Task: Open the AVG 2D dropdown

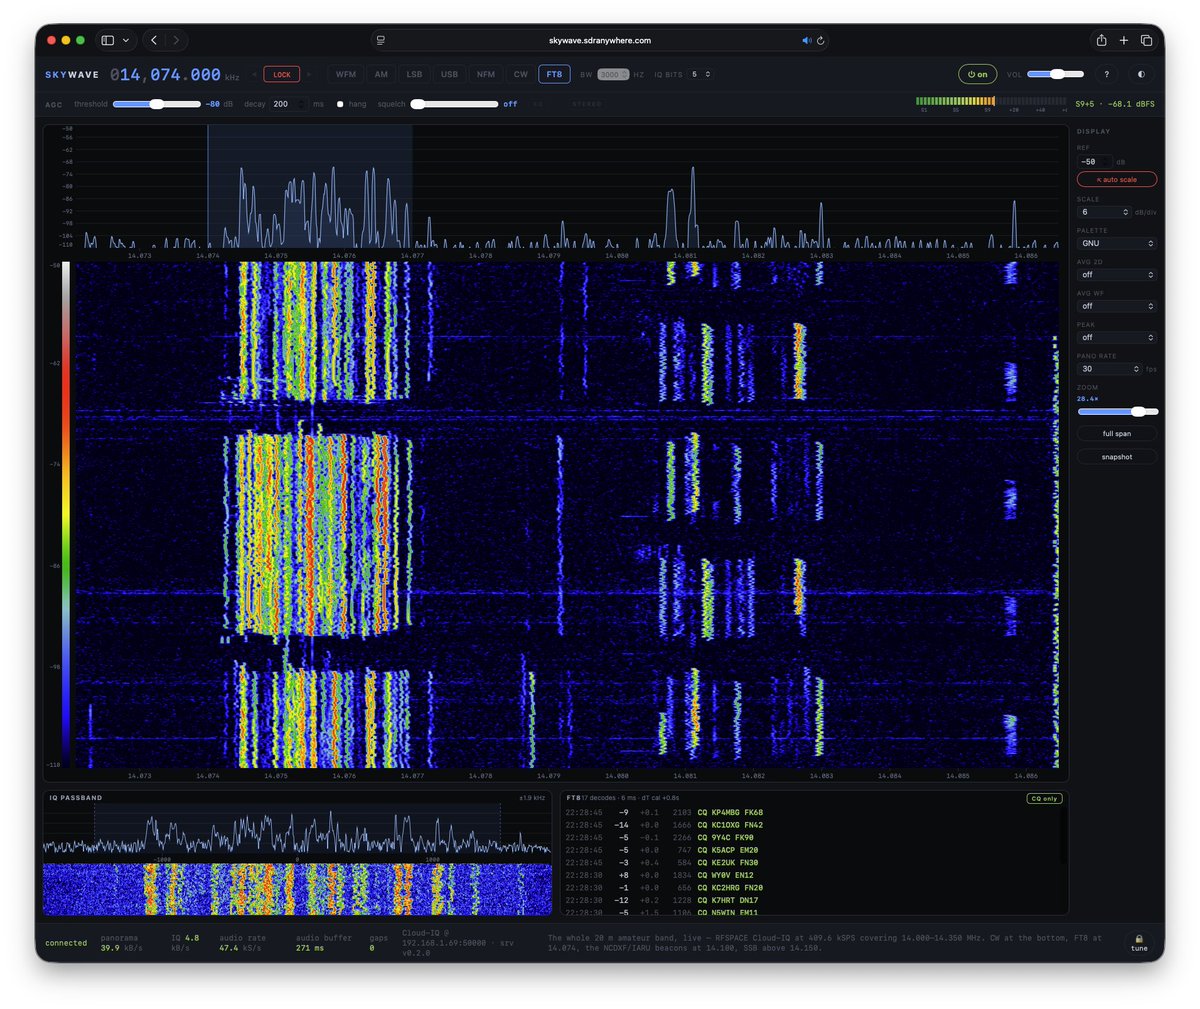Action: (x=1117, y=274)
